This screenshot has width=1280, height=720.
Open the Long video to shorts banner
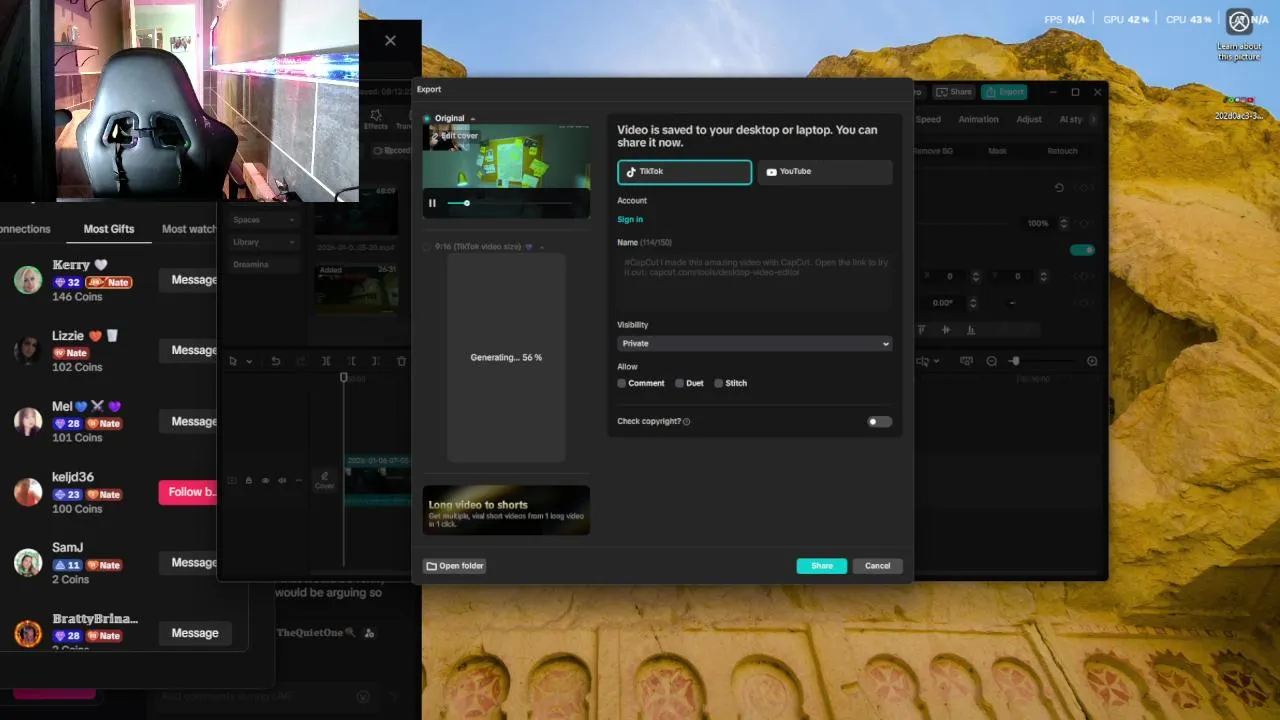tap(506, 510)
